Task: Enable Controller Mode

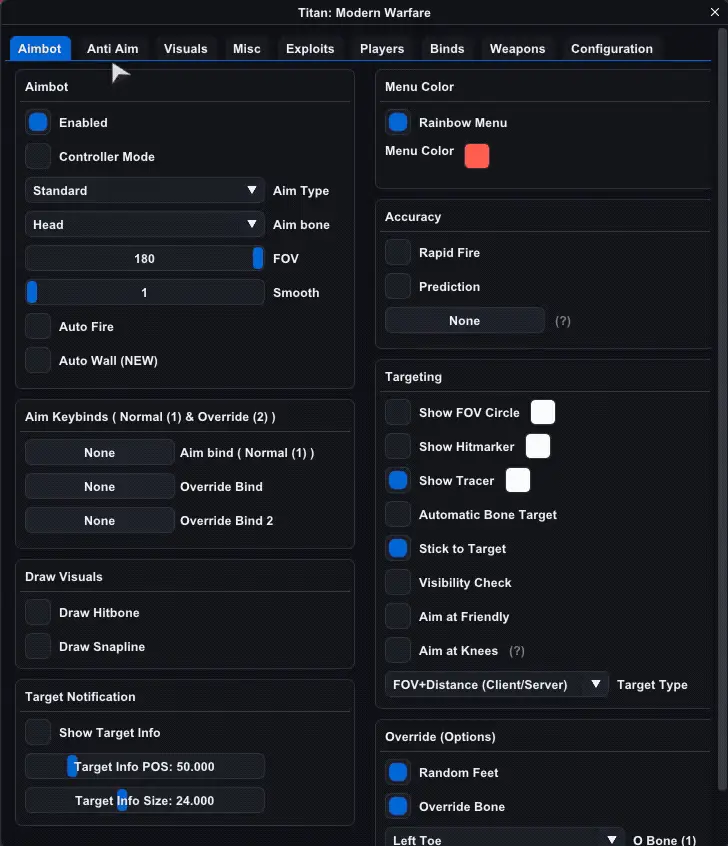Action: click(x=38, y=156)
